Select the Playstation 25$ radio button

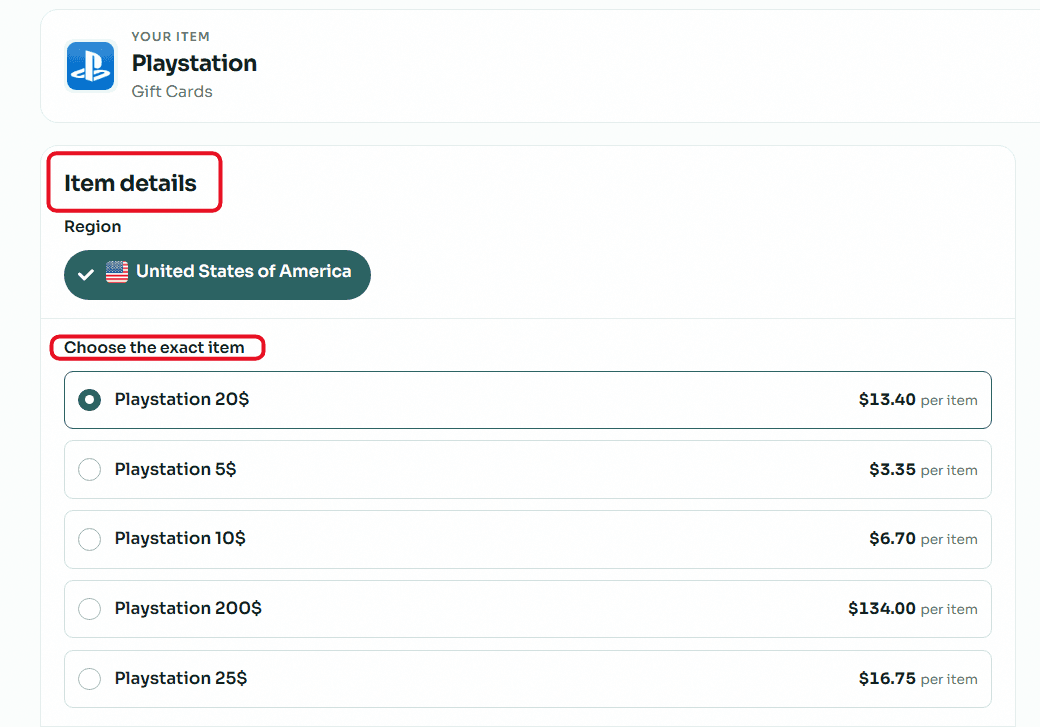click(90, 679)
